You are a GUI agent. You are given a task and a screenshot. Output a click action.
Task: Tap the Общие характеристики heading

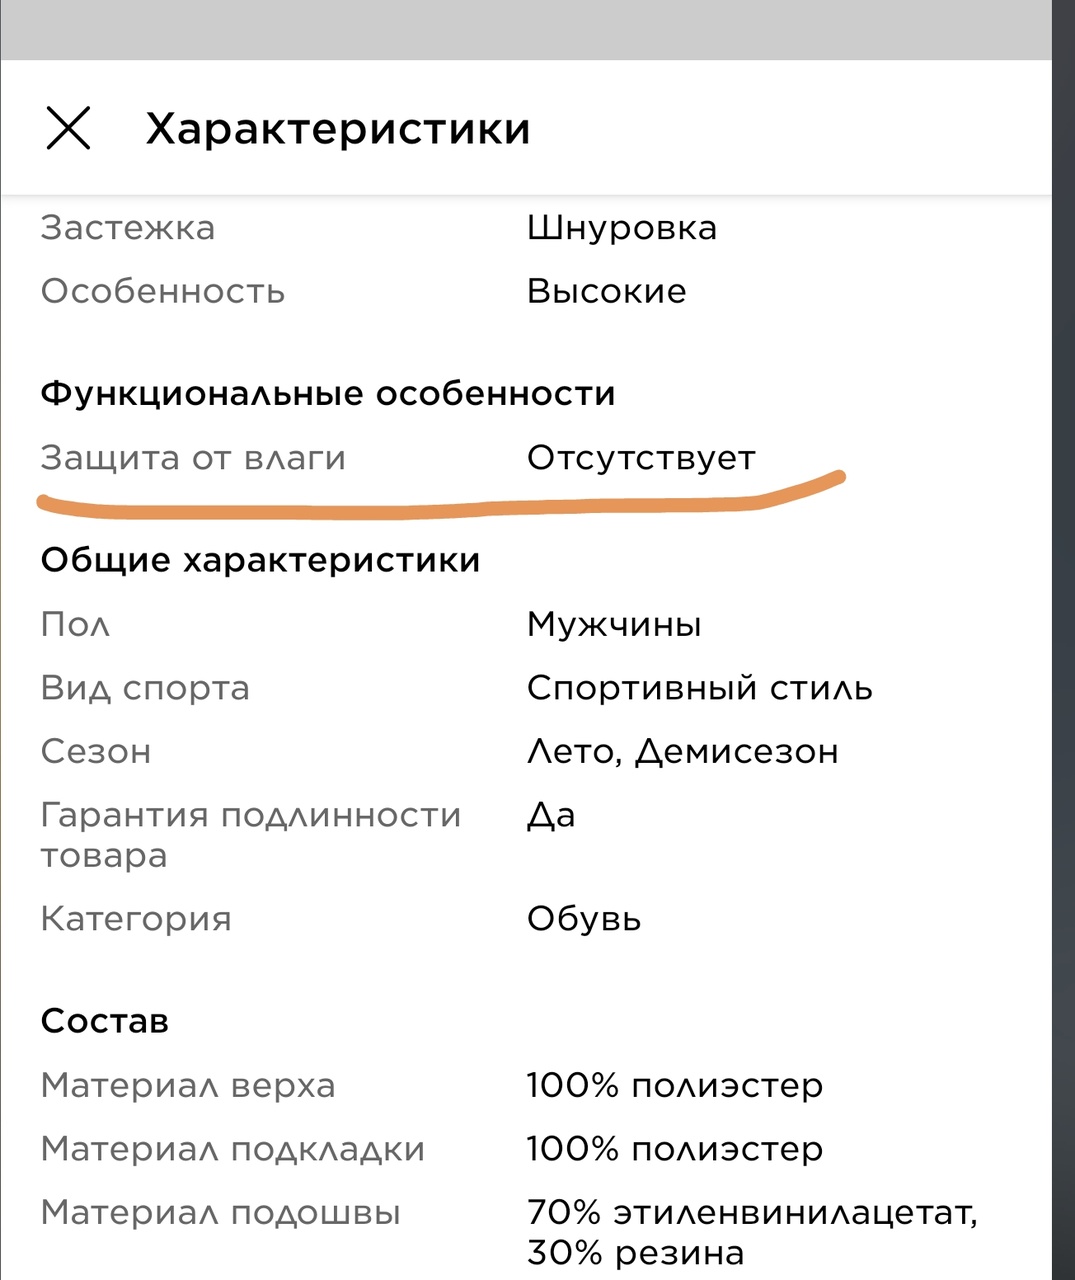pyautogui.click(x=261, y=561)
